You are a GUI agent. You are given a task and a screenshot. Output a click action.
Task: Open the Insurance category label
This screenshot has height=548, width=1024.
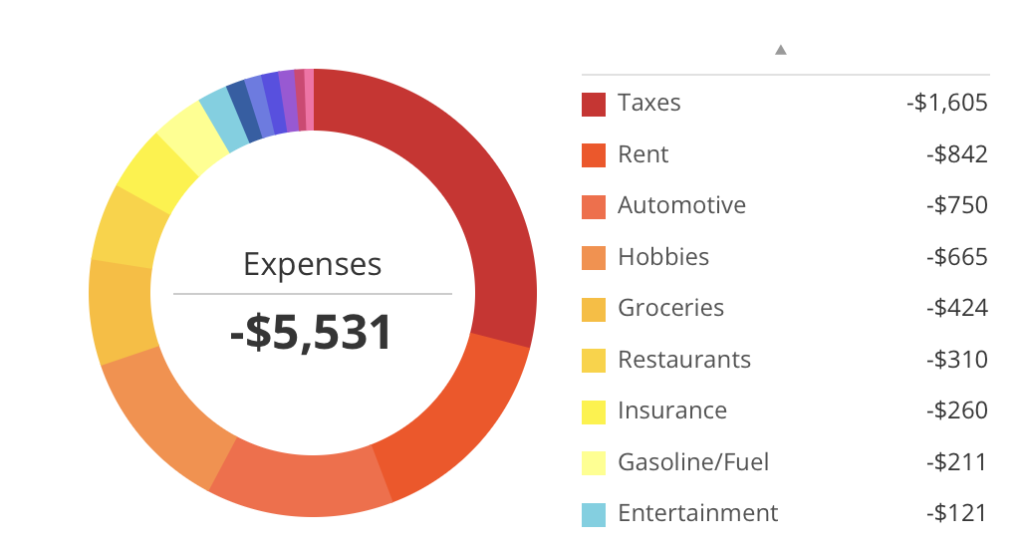pos(672,411)
